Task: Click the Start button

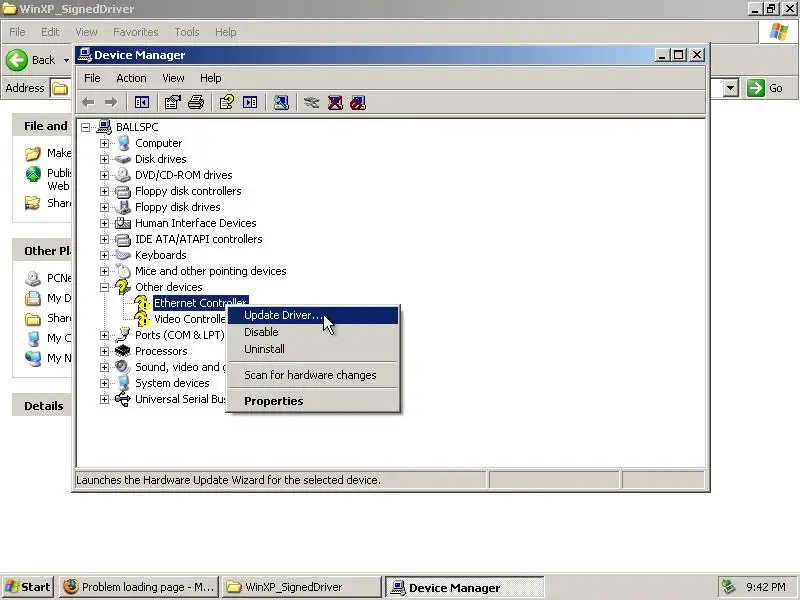Action: click(x=28, y=587)
